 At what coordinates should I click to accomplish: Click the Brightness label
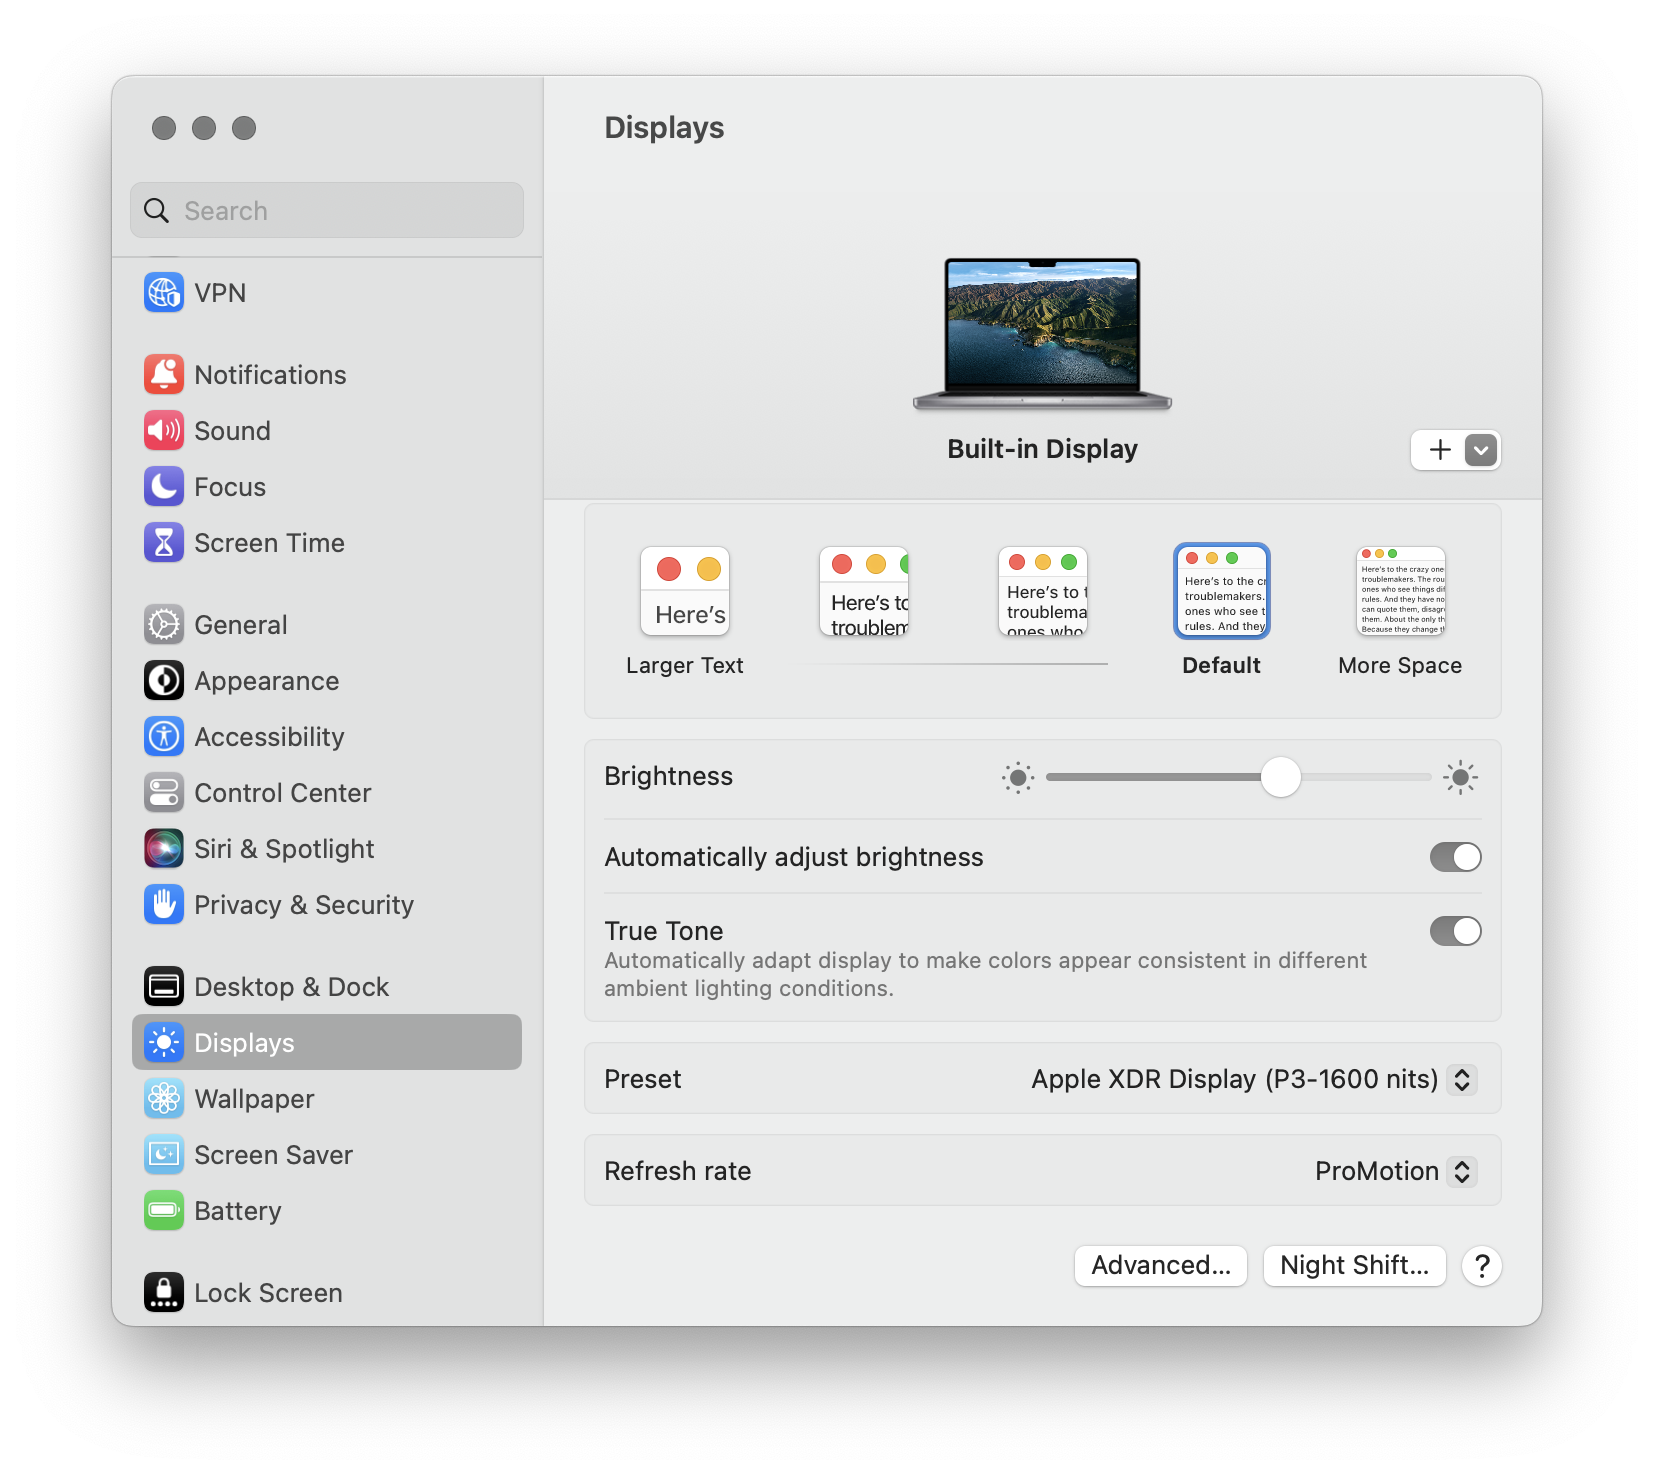(x=668, y=776)
